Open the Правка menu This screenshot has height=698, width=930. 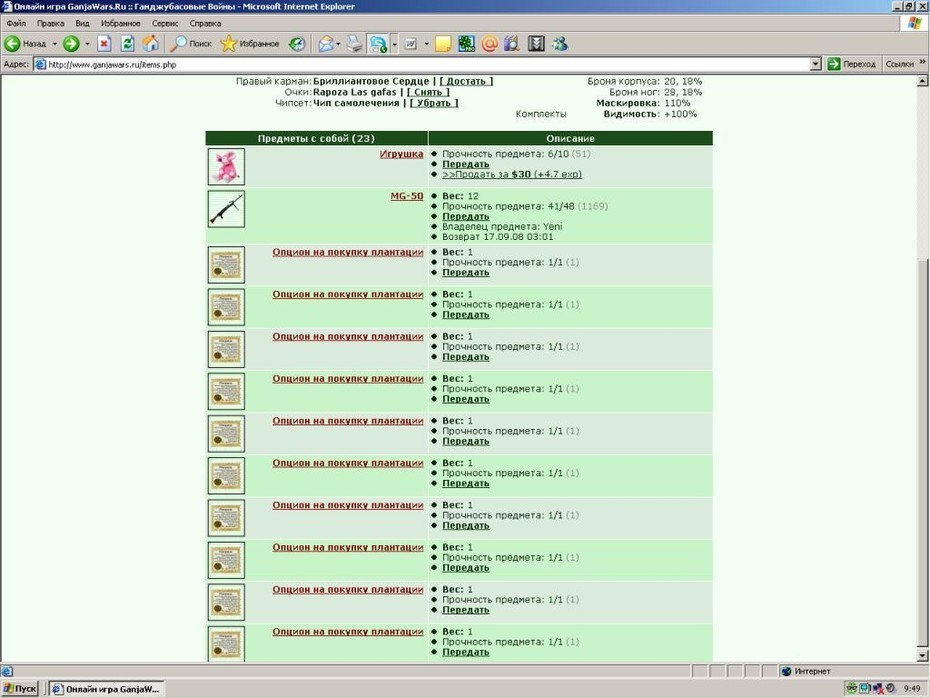pos(50,24)
